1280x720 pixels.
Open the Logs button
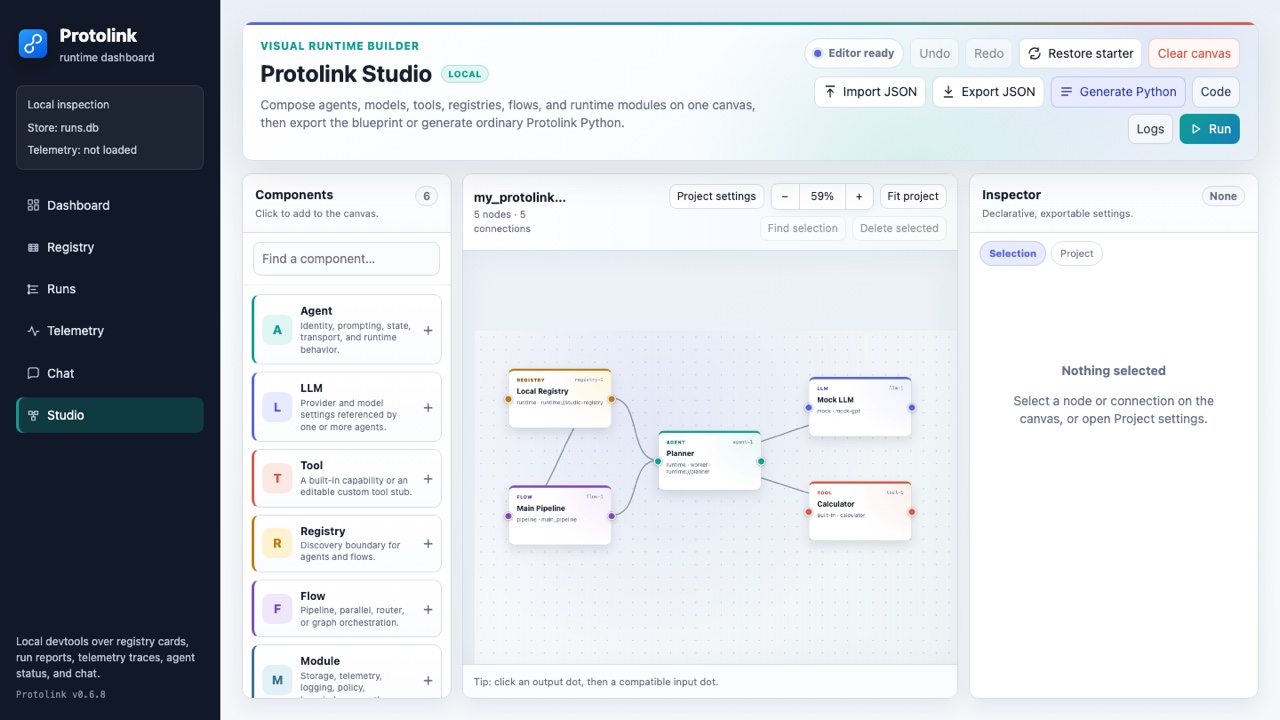click(1150, 129)
